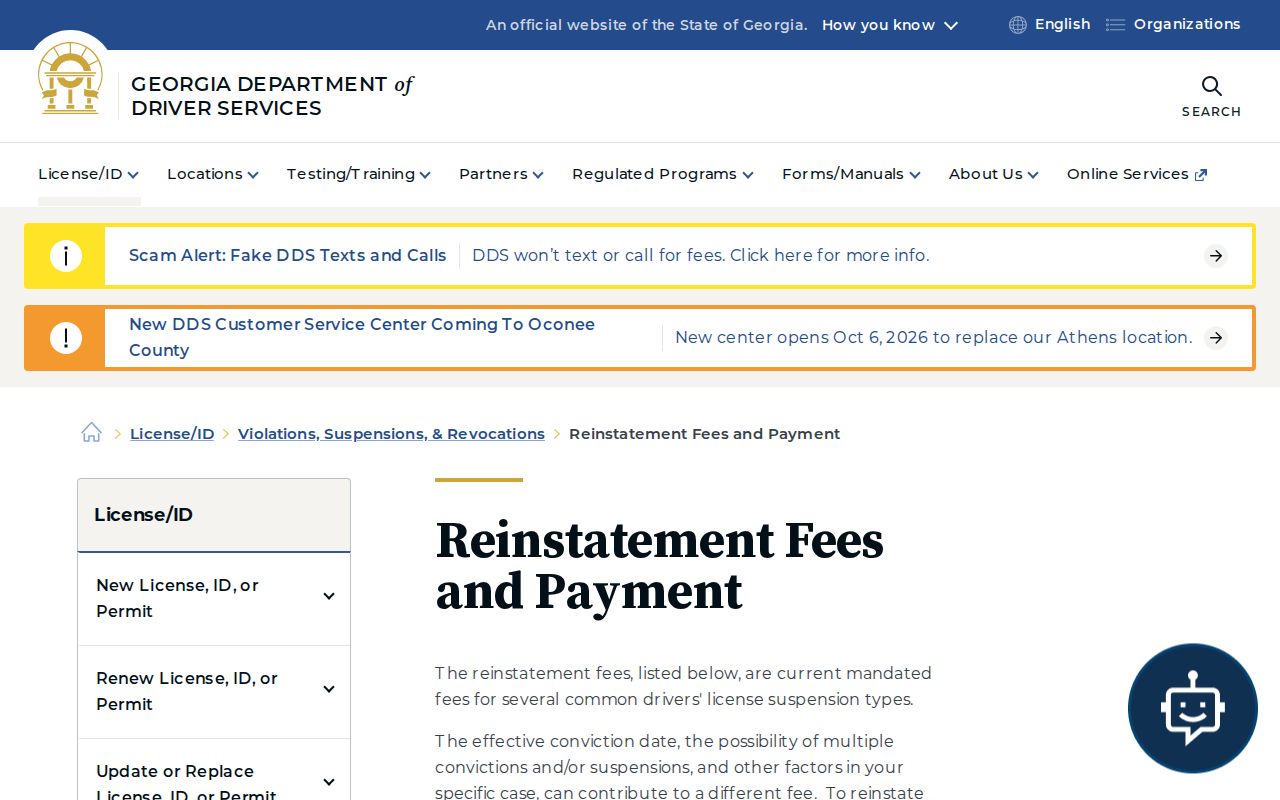Open the Organizations list

tap(1187, 24)
